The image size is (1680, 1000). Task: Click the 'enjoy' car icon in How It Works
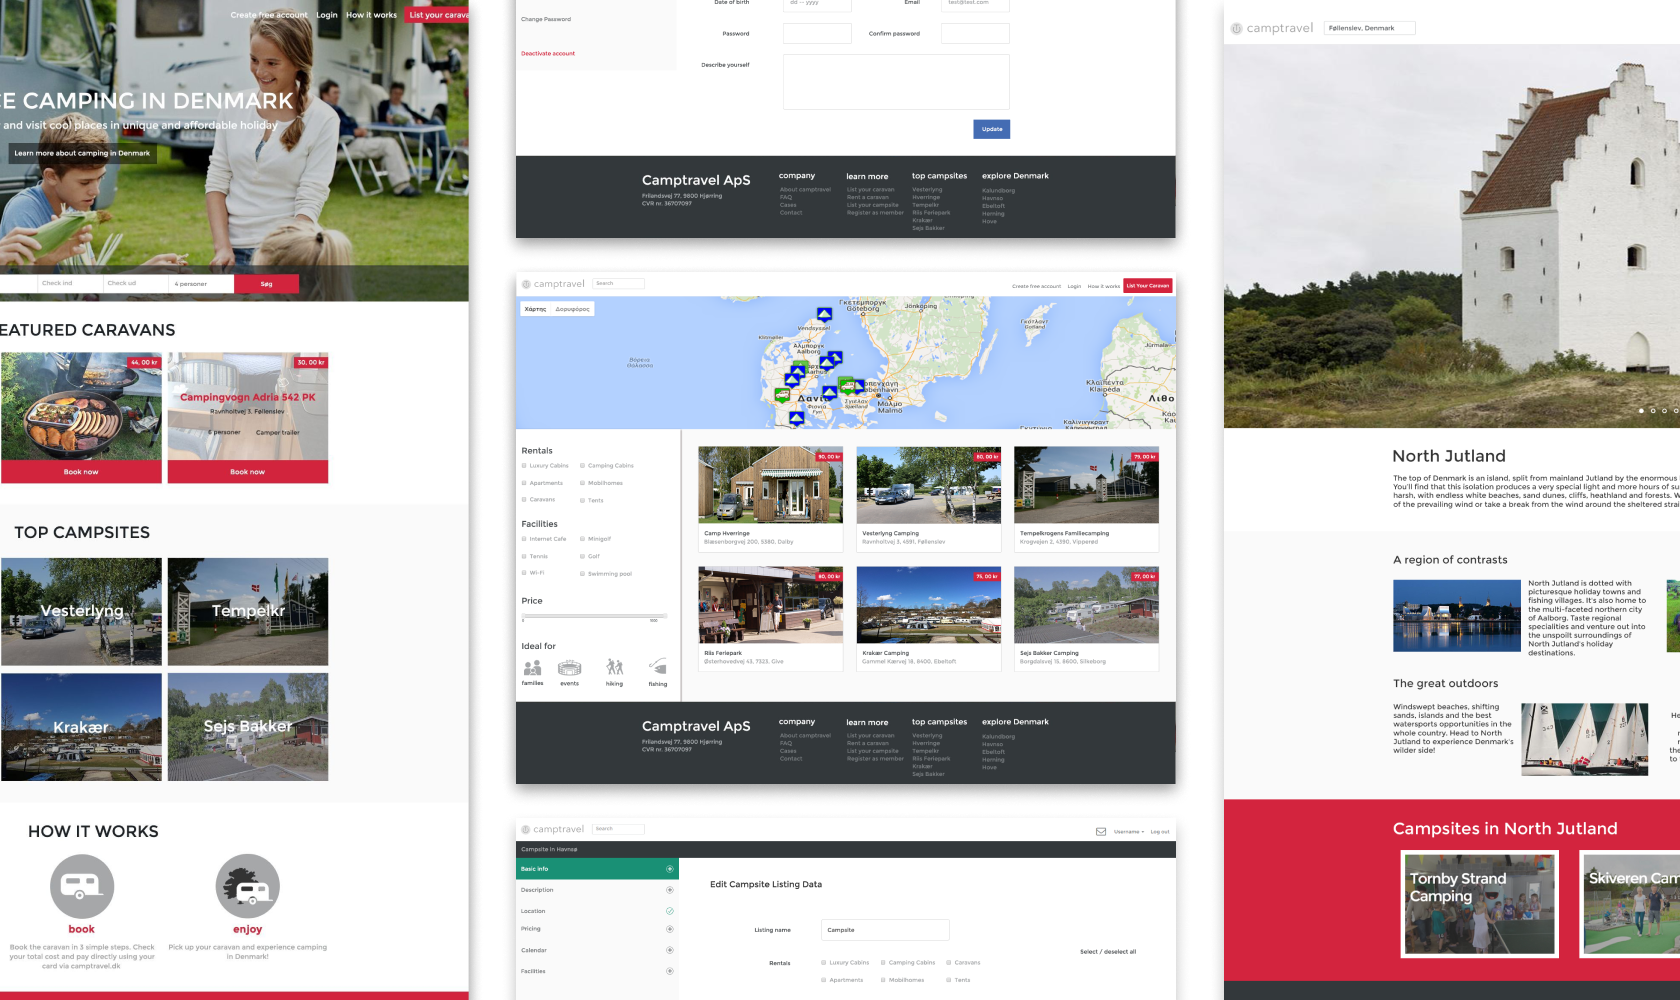coord(247,886)
